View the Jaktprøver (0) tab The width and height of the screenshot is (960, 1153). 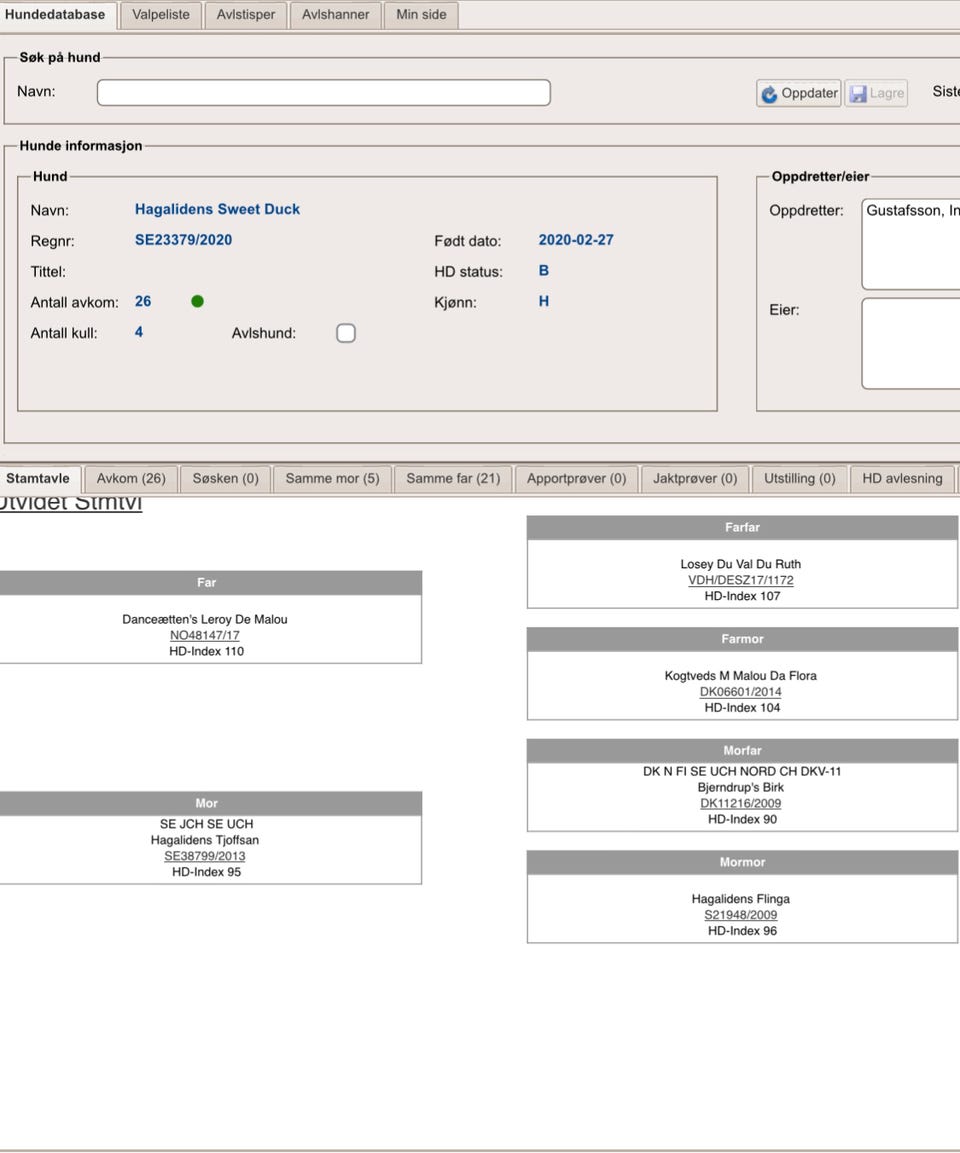click(x=695, y=479)
